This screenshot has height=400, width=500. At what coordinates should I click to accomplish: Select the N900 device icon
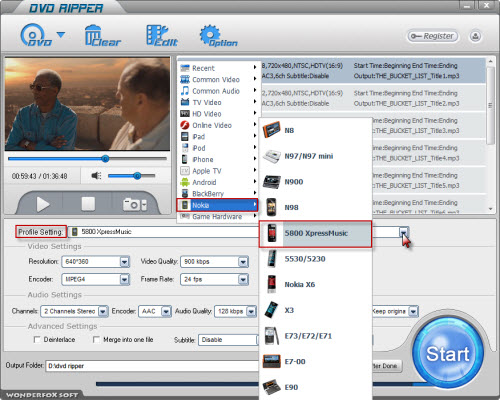click(272, 182)
